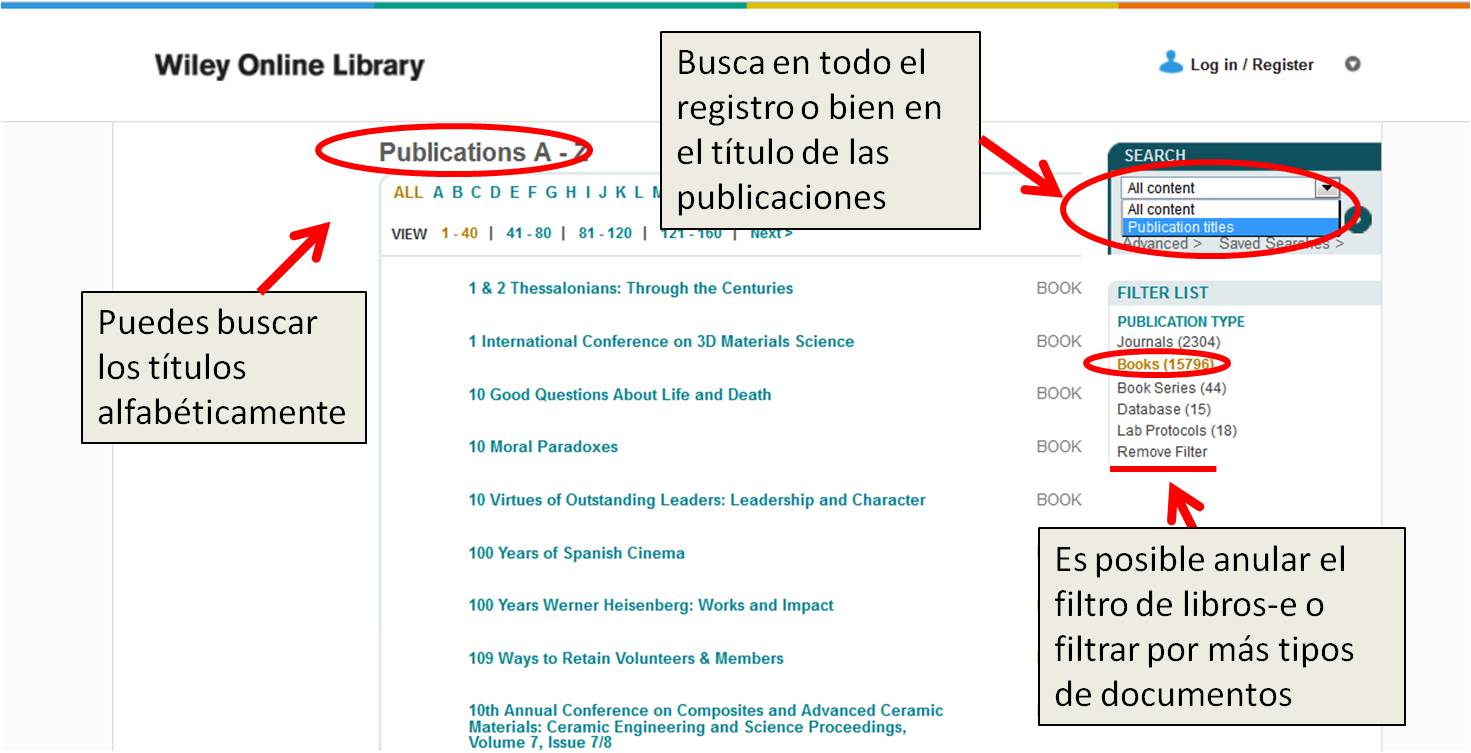Filter publications by letter F
The image size is (1471, 753).
[x=533, y=193]
